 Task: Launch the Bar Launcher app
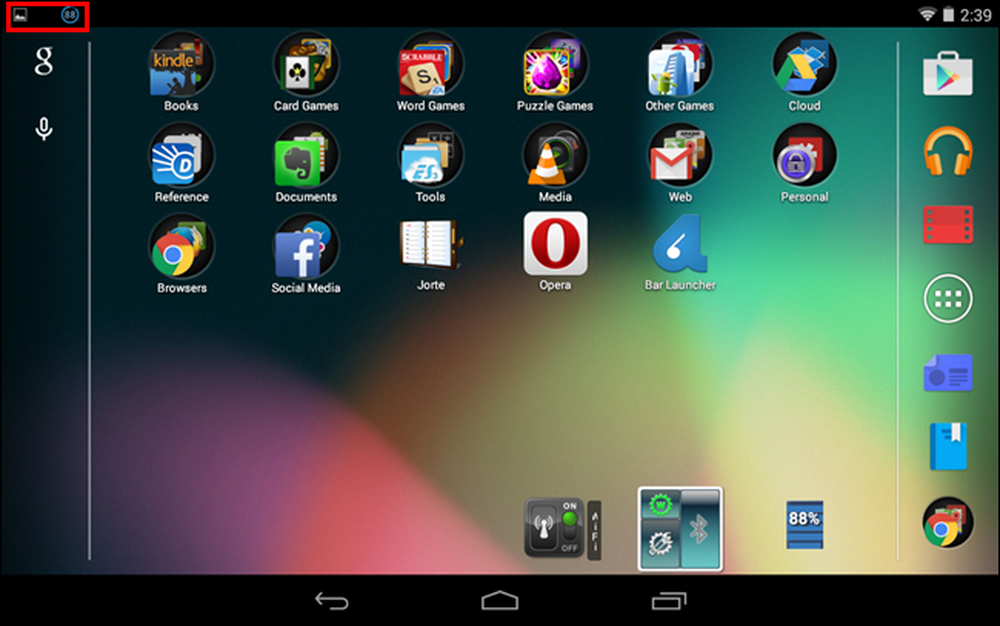(x=680, y=244)
